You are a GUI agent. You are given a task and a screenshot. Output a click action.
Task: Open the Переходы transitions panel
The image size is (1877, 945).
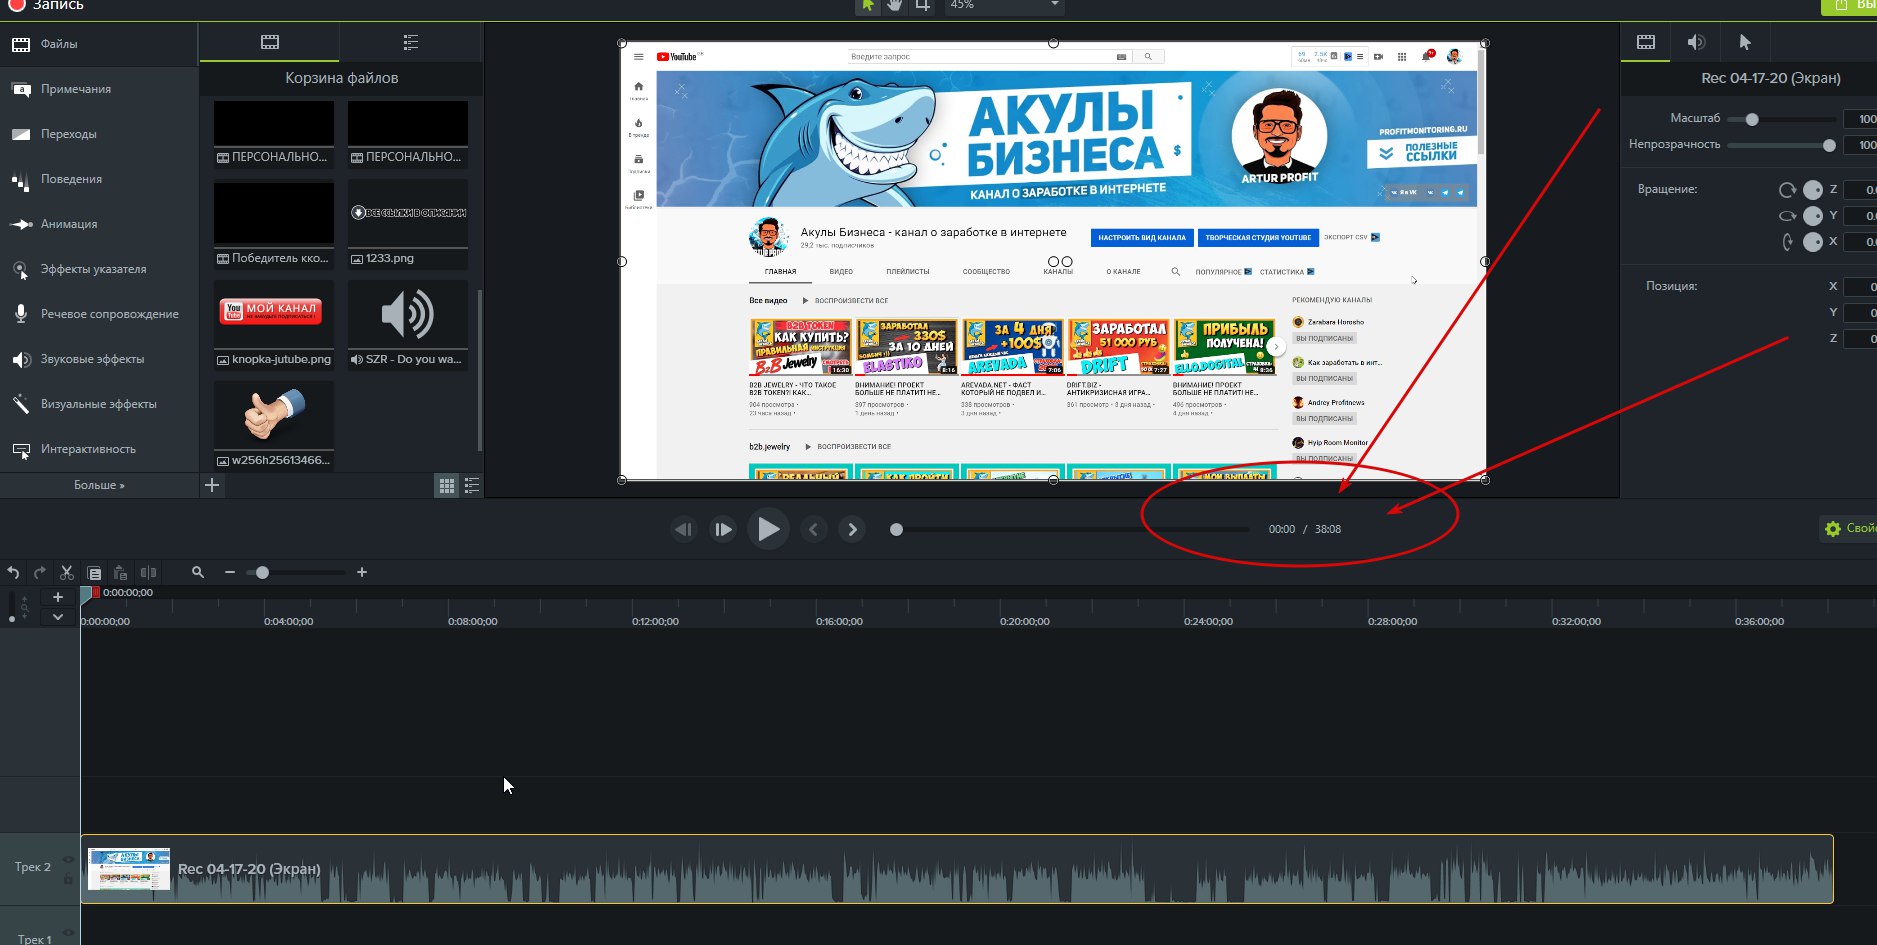(x=99, y=134)
